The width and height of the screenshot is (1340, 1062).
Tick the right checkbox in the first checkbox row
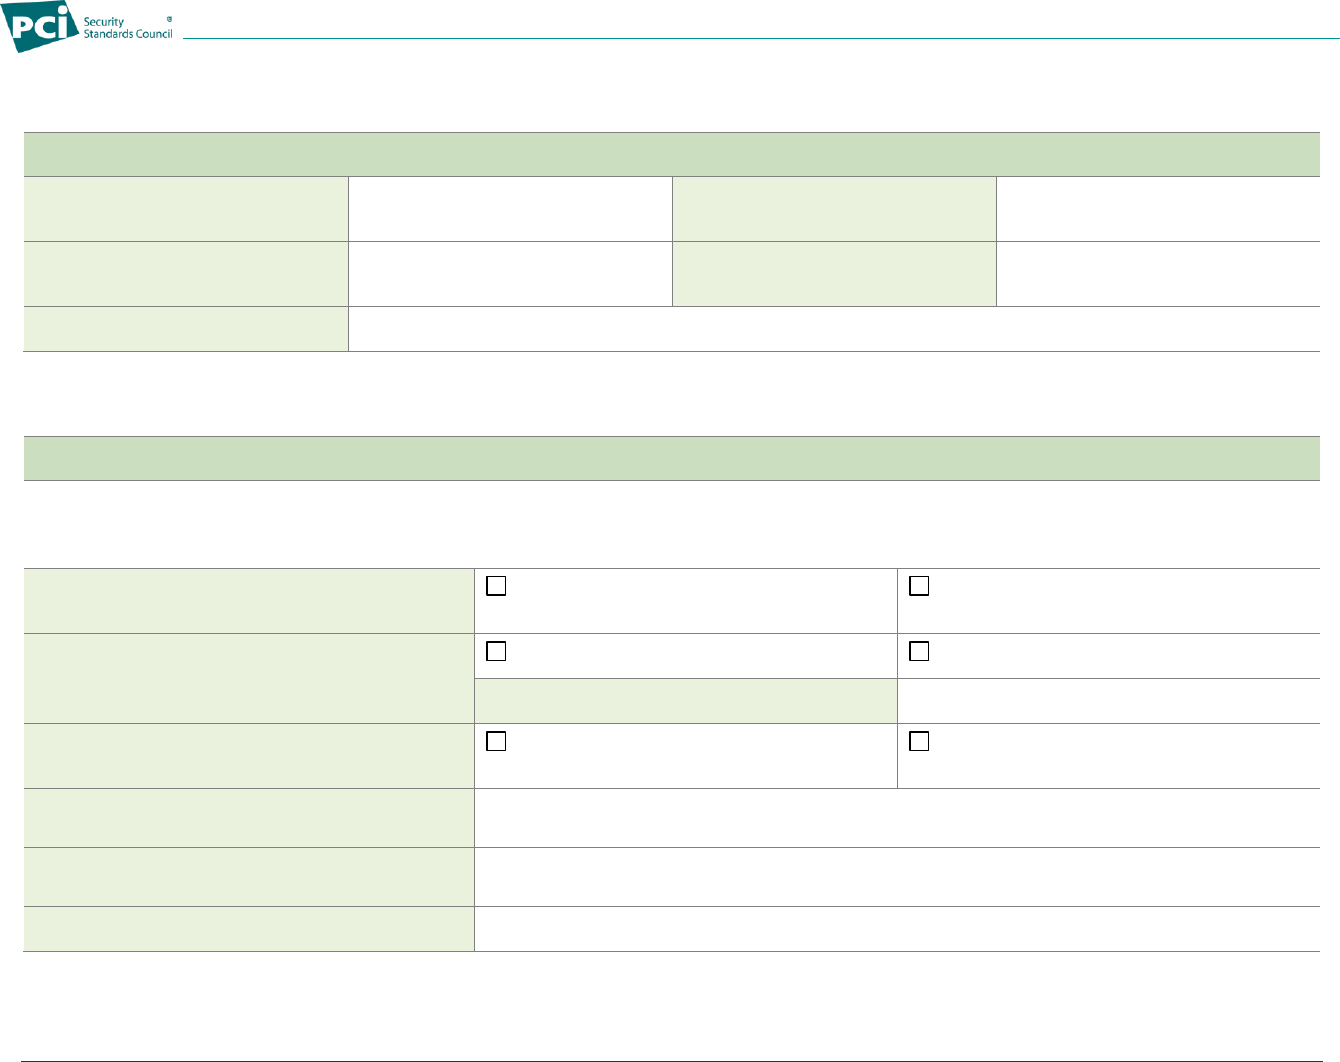(x=919, y=587)
